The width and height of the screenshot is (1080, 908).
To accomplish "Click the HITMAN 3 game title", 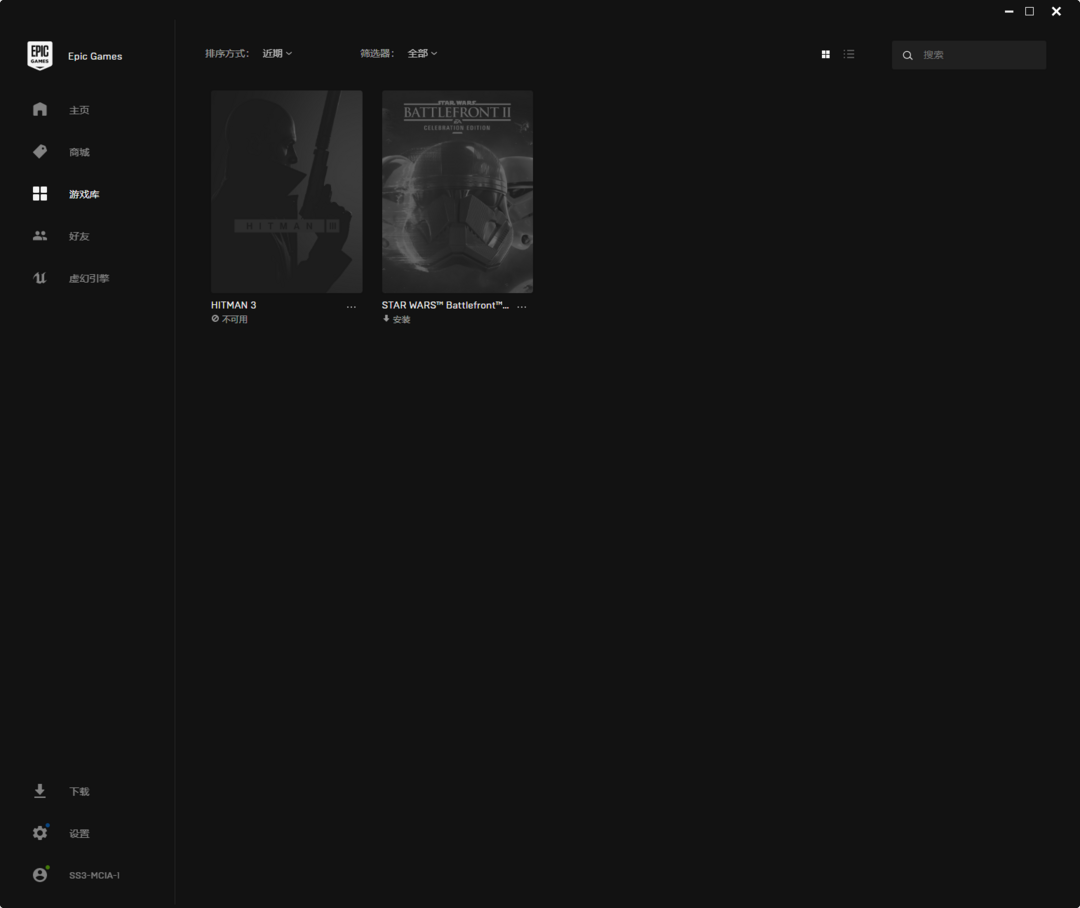I will point(233,305).
